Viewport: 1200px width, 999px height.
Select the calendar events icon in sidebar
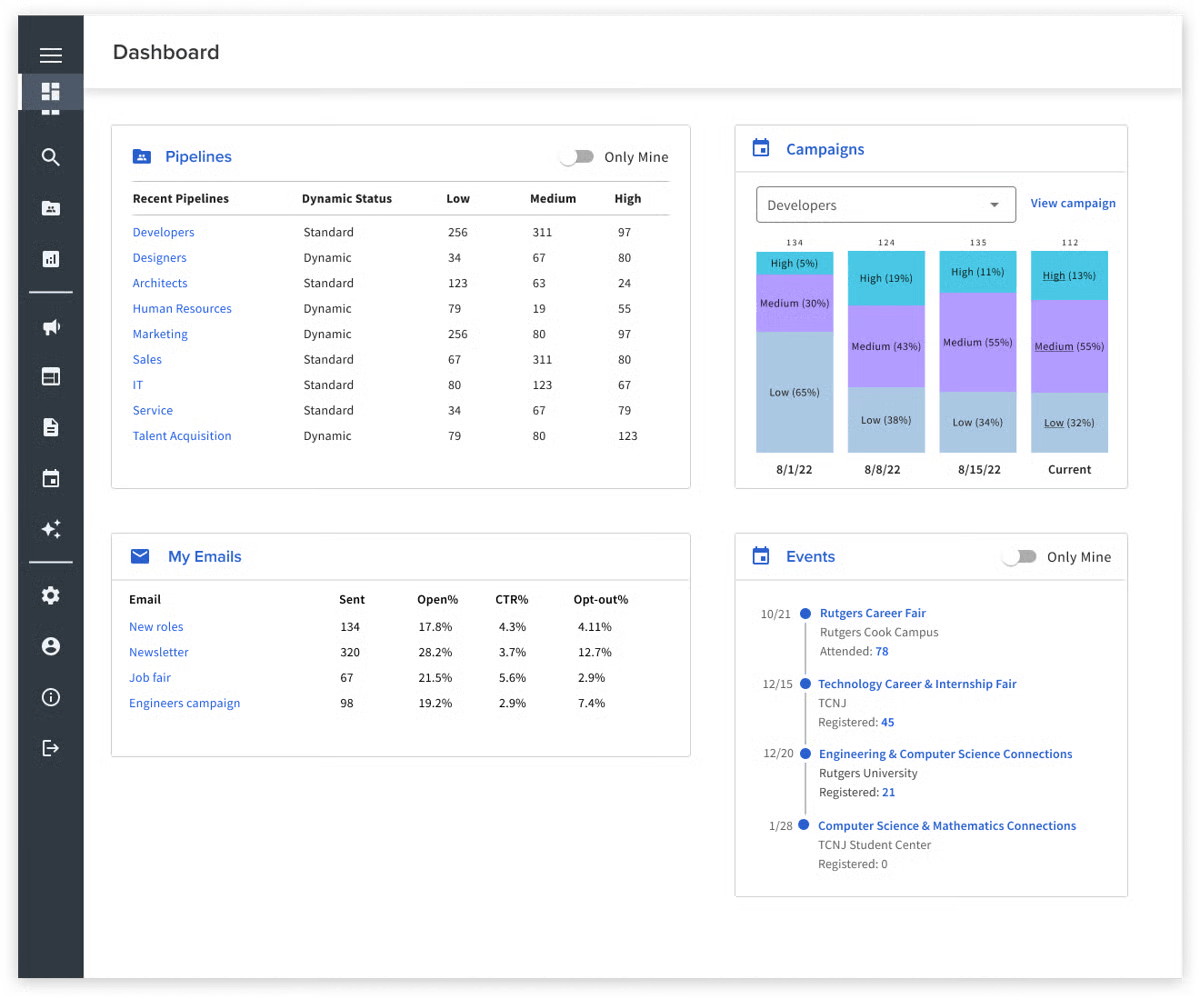pos(50,478)
